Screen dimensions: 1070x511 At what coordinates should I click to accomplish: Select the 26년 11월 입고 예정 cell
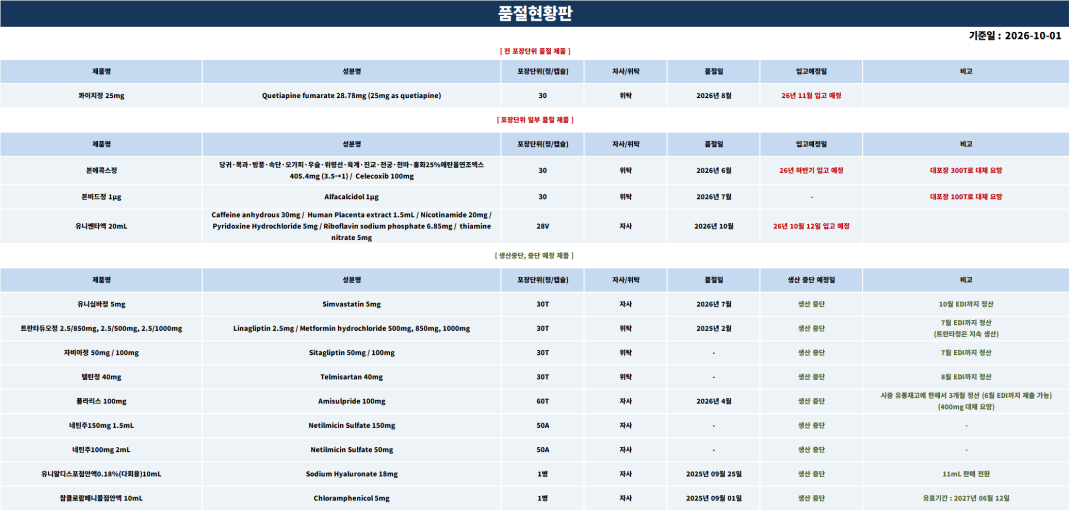(x=811, y=96)
